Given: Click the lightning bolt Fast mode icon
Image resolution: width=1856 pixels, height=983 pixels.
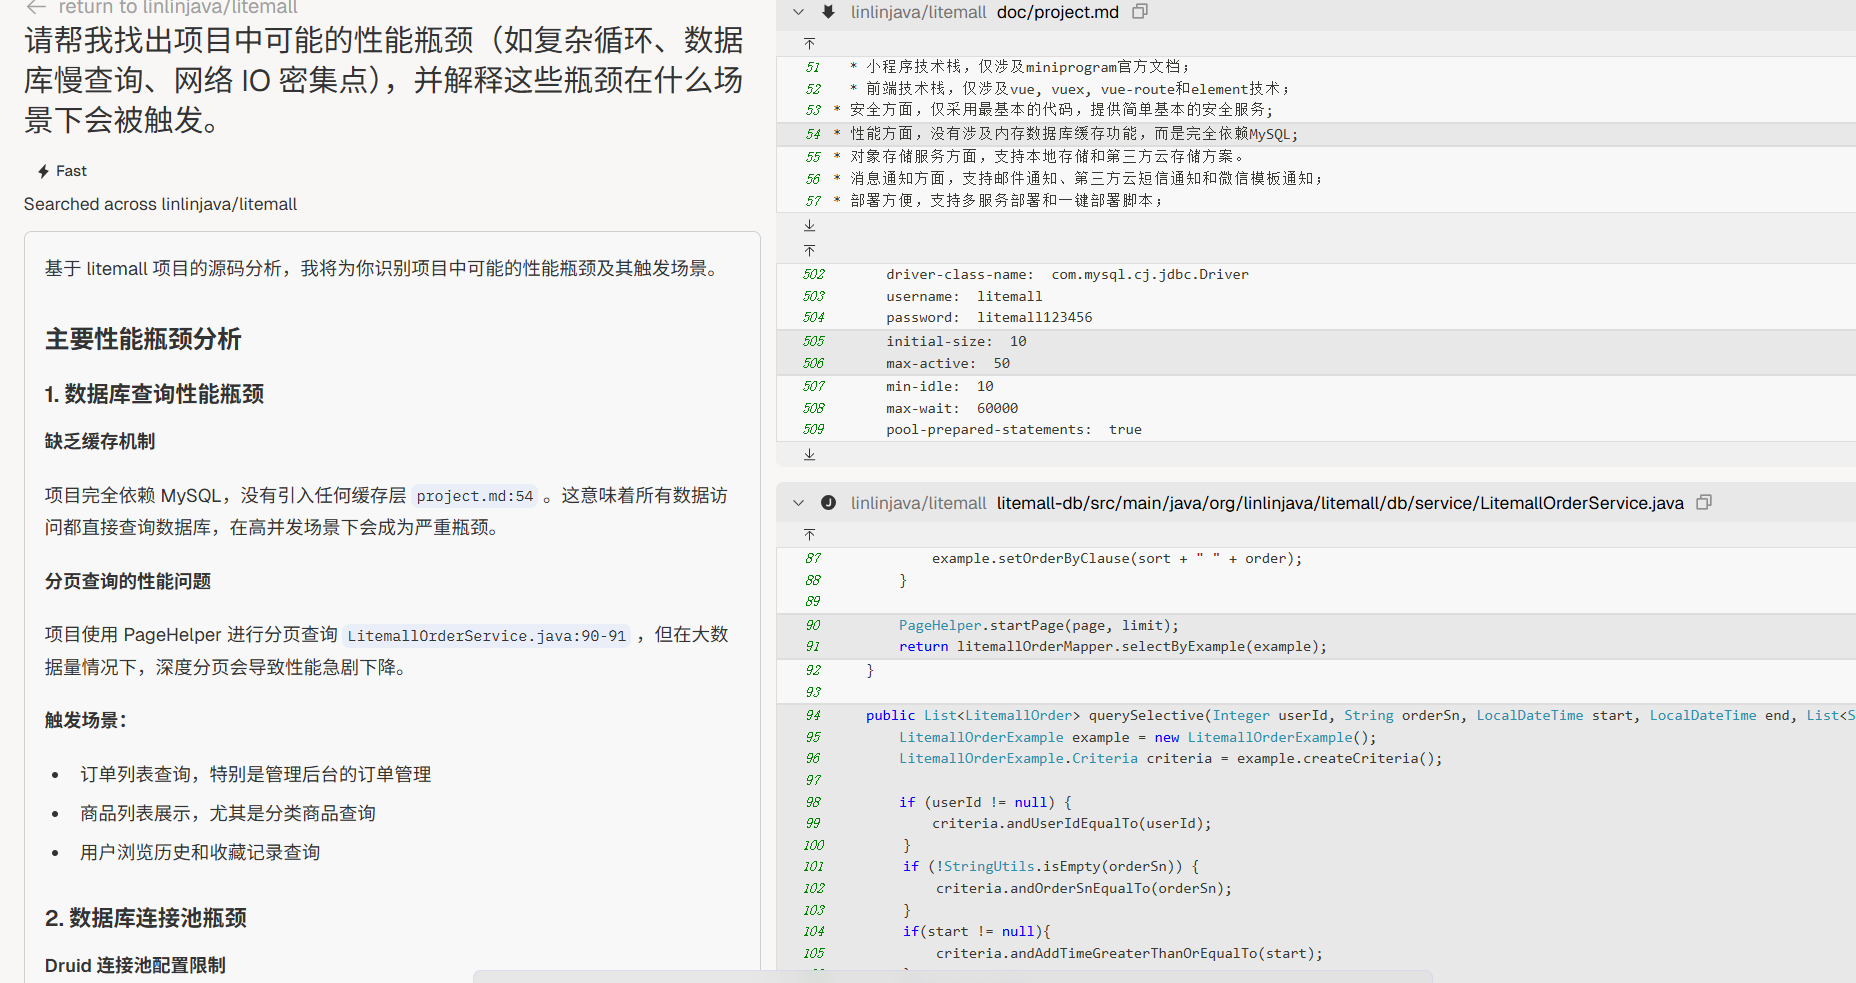Looking at the screenshot, I should pyautogui.click(x=43, y=172).
